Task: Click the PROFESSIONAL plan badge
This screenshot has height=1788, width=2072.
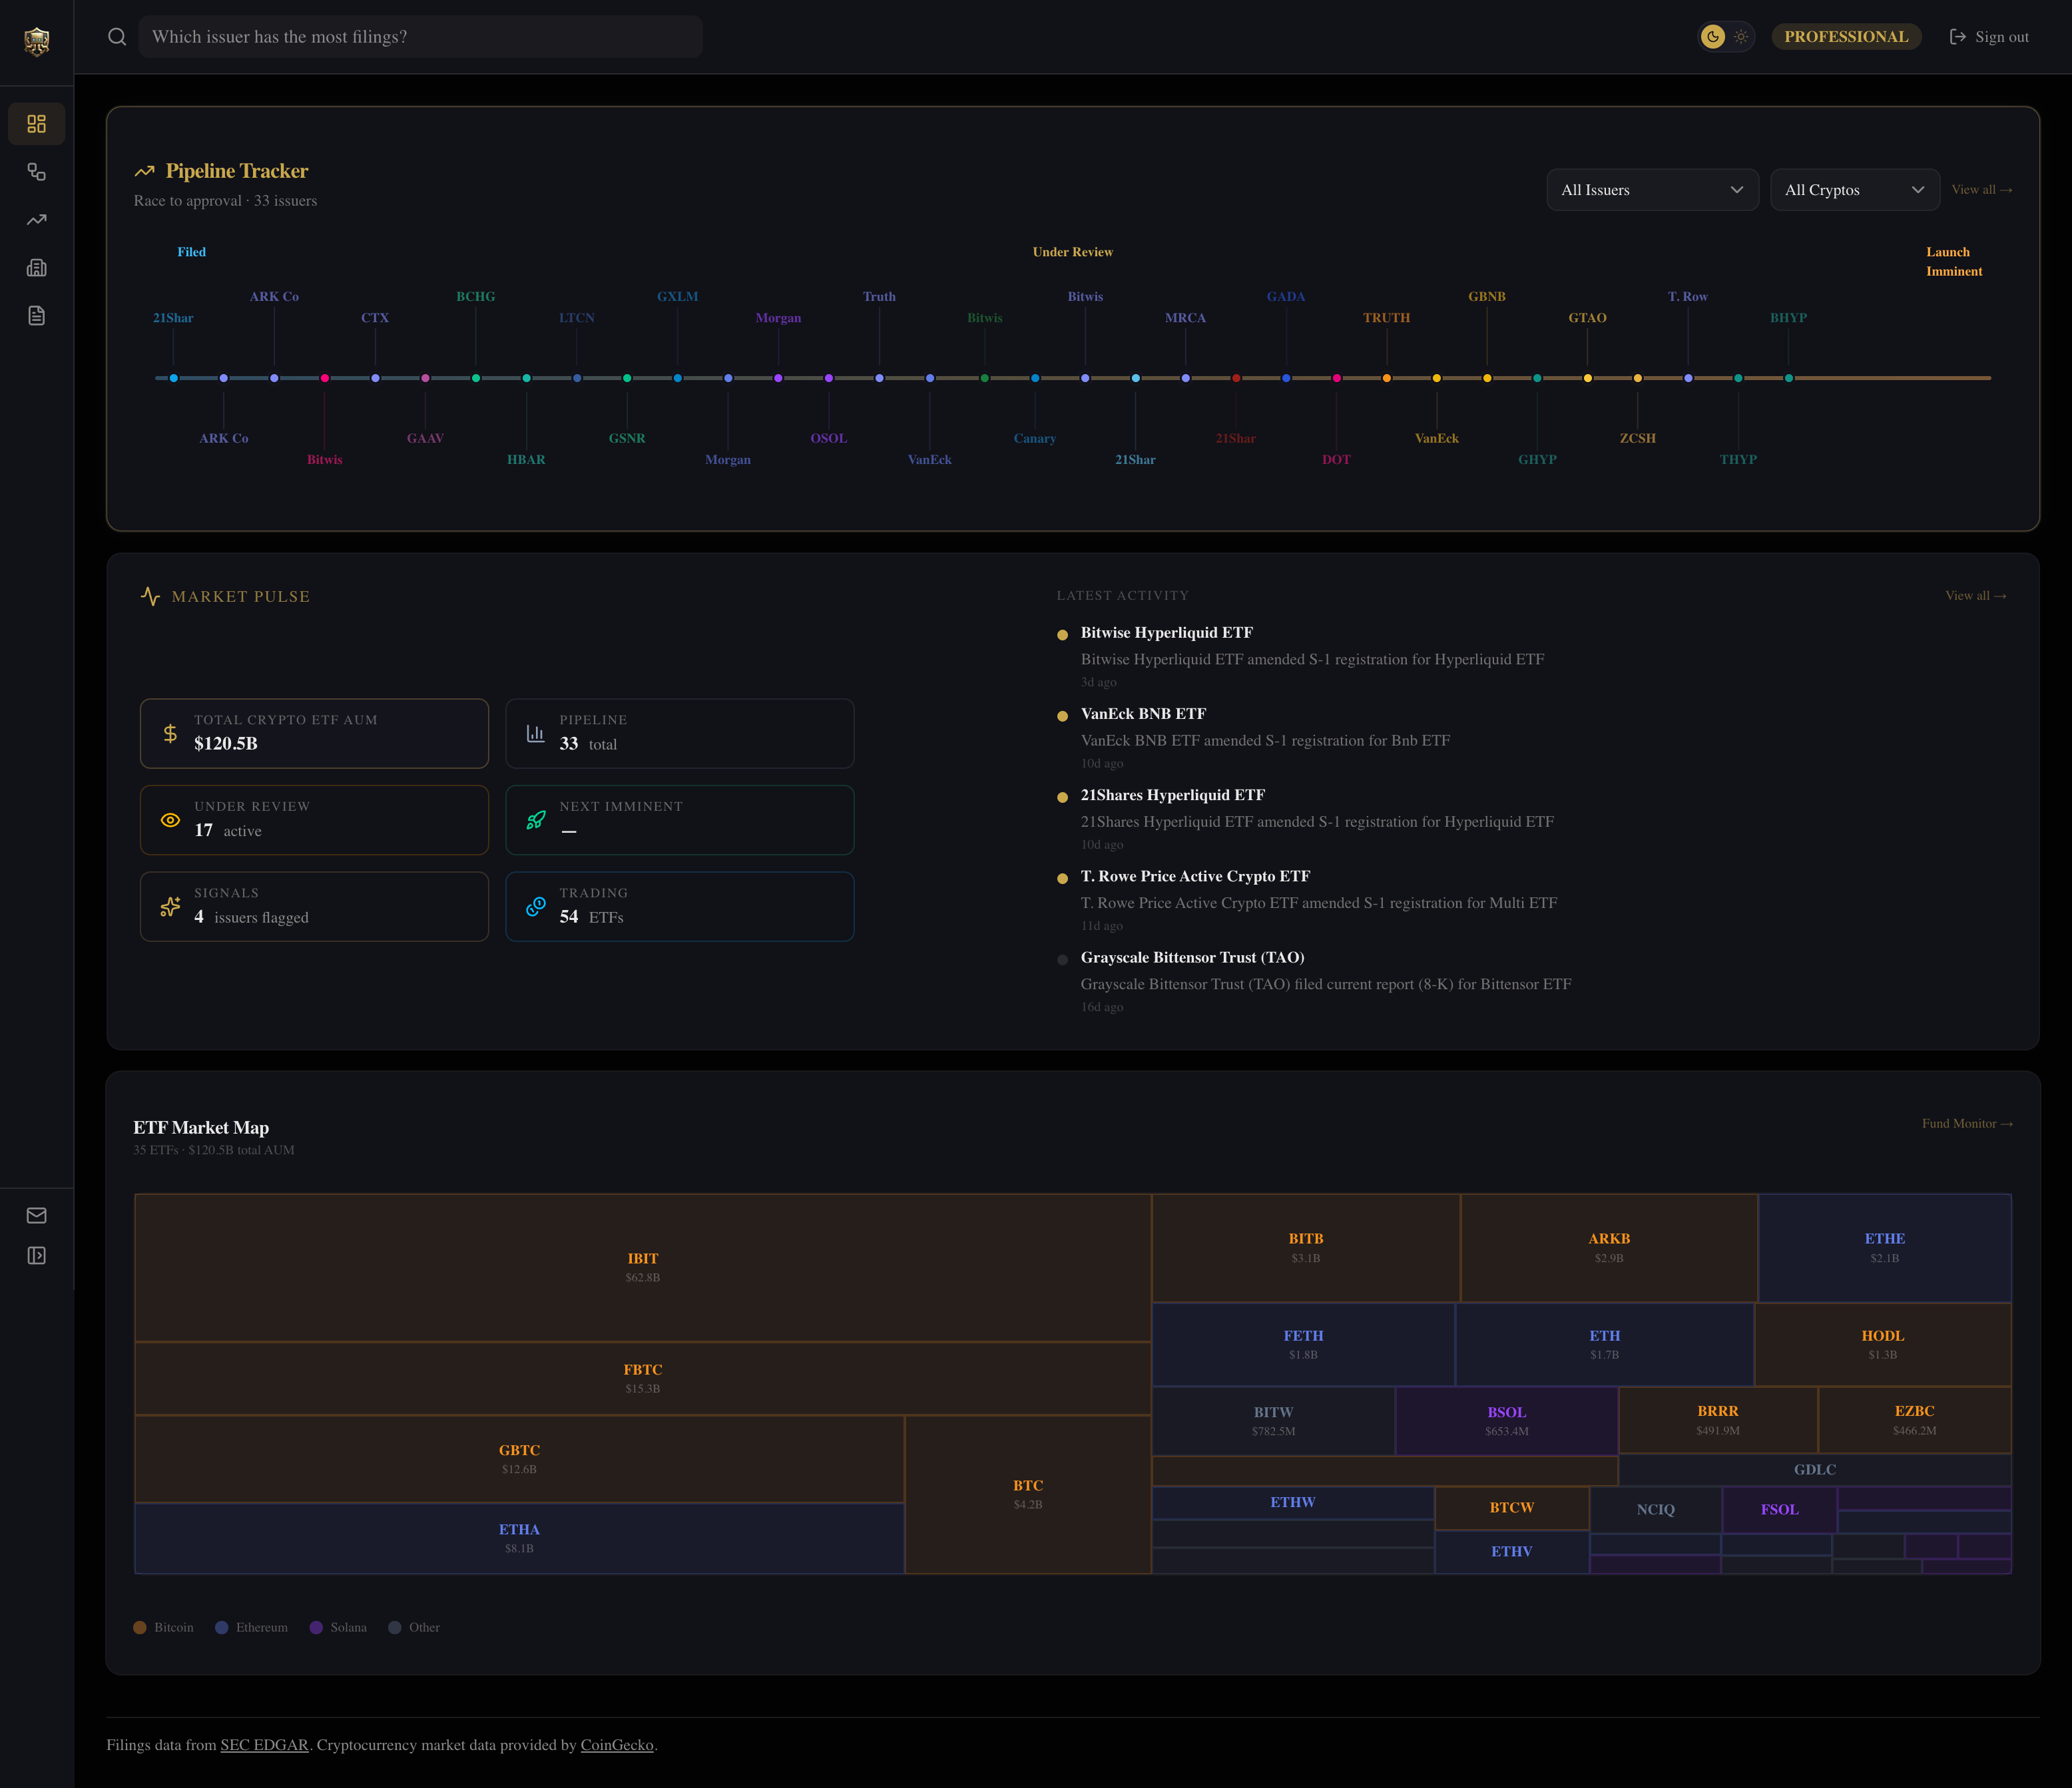Action: pos(1846,37)
